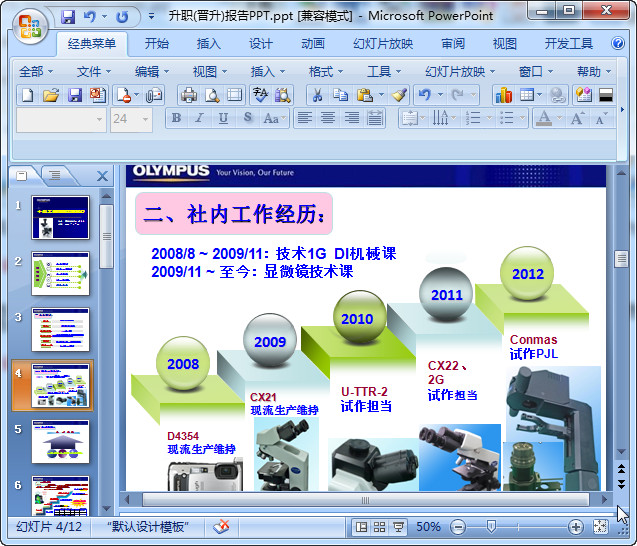Click the Office button

[x=30, y=26]
